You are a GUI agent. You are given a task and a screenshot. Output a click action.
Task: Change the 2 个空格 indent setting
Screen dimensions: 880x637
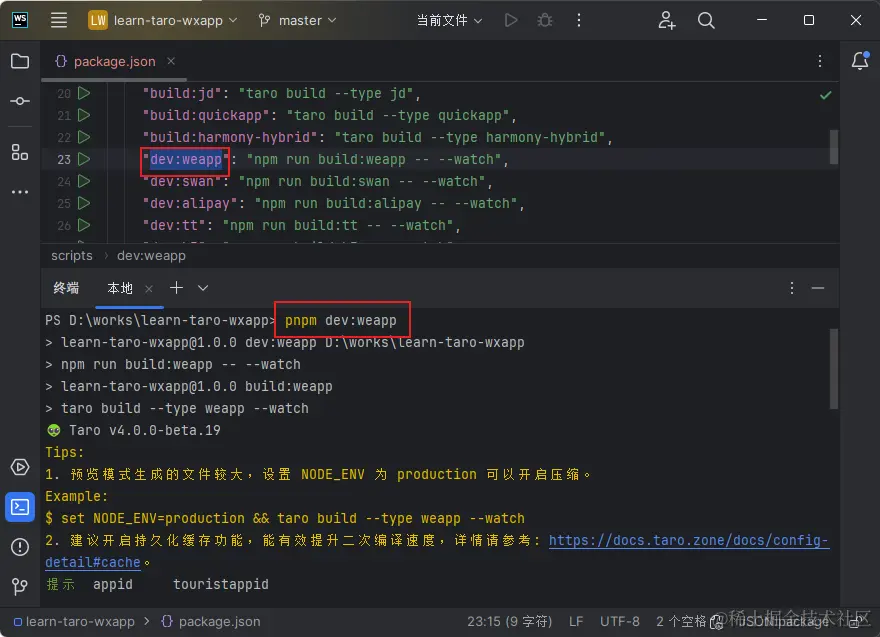pos(681,621)
